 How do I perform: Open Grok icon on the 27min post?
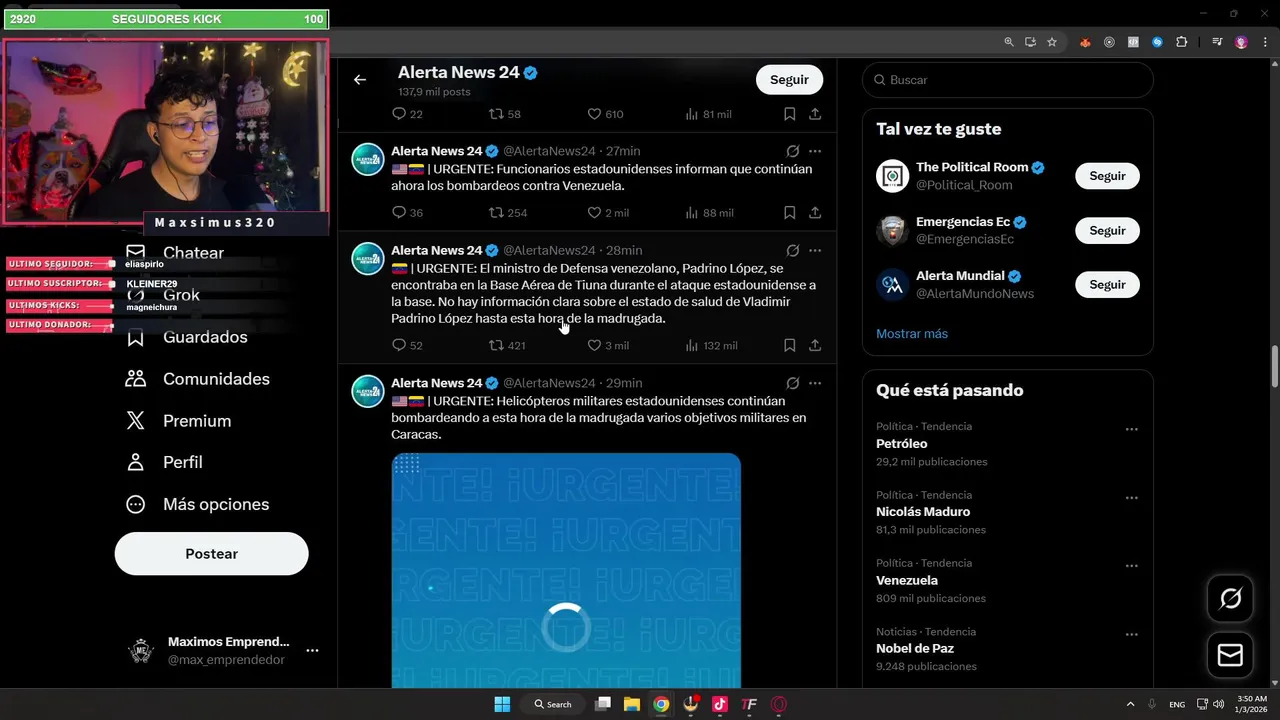[x=792, y=151]
